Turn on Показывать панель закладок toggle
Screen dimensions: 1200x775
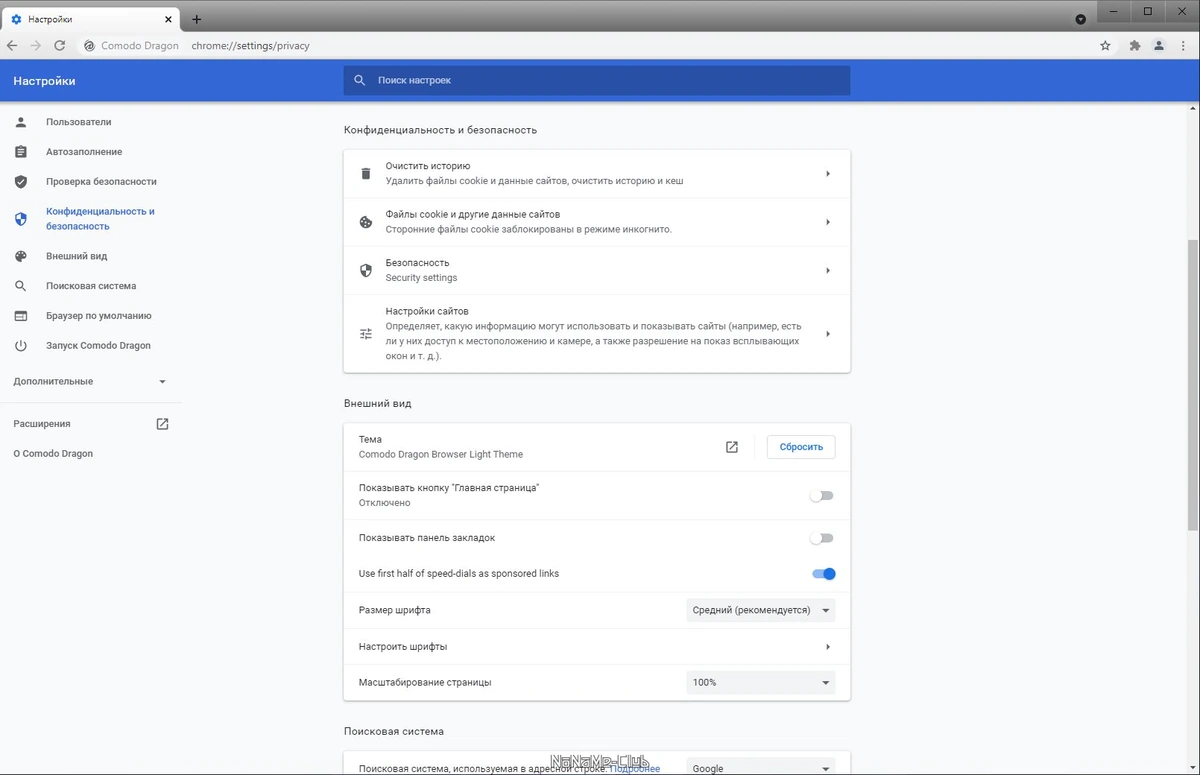pos(822,538)
